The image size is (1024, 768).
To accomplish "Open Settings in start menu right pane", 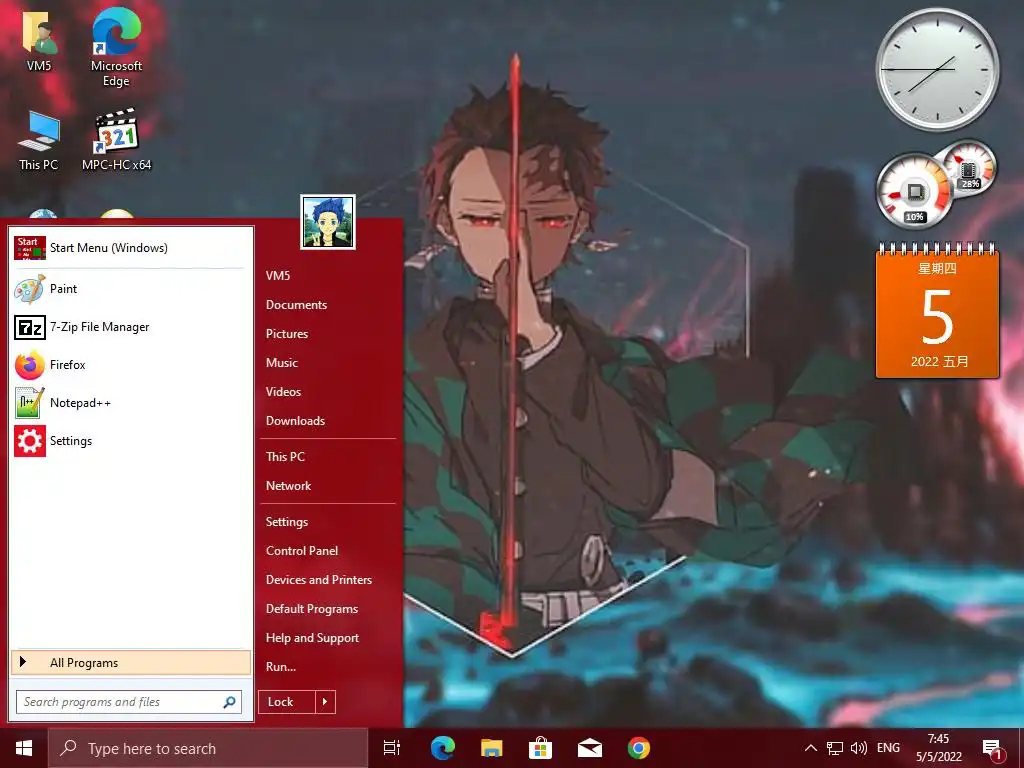I will [x=287, y=522].
